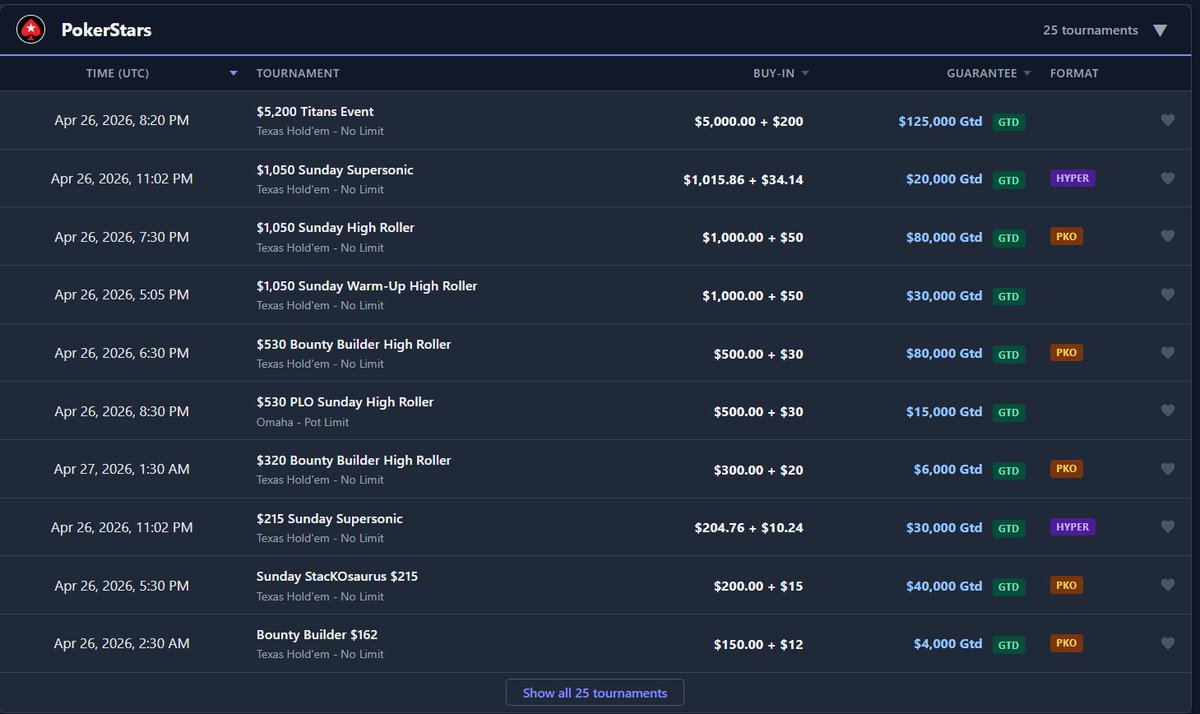
Task: Open the $1,050 Sunday High Roller title
Action: point(335,228)
